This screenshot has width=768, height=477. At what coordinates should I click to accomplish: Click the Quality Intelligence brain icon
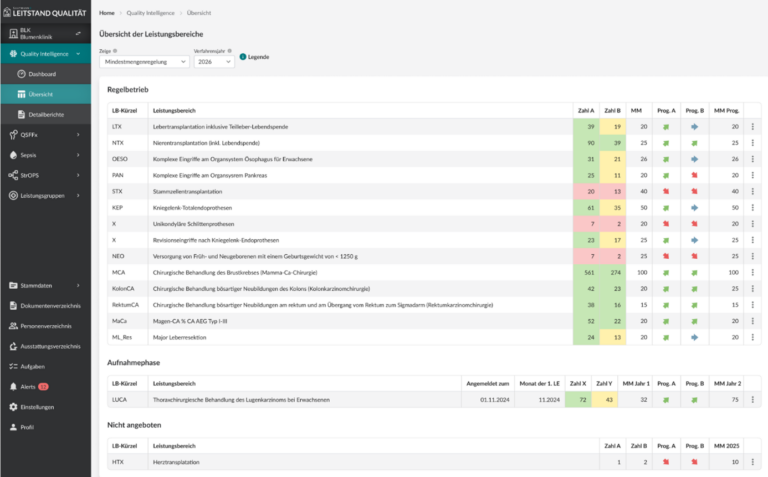(x=13, y=54)
